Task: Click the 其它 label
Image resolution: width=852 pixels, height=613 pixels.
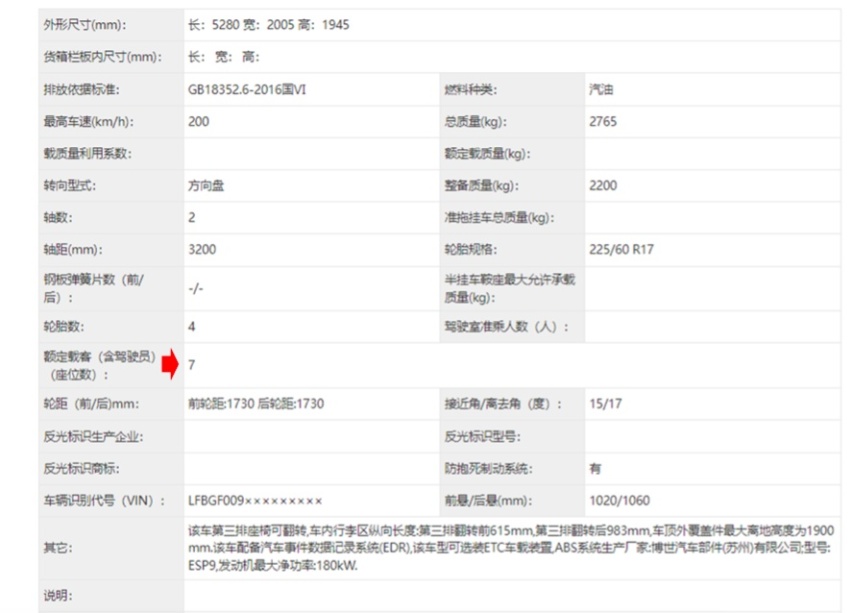Action: click(58, 548)
